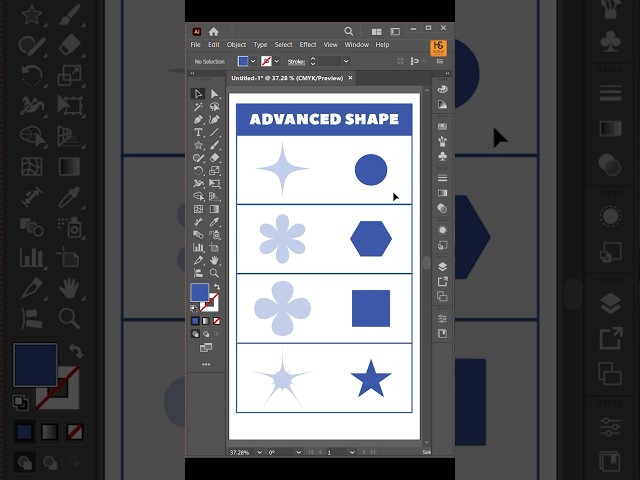The image size is (640, 480).
Task: Enable Draw Normal mode
Action: 195,334
